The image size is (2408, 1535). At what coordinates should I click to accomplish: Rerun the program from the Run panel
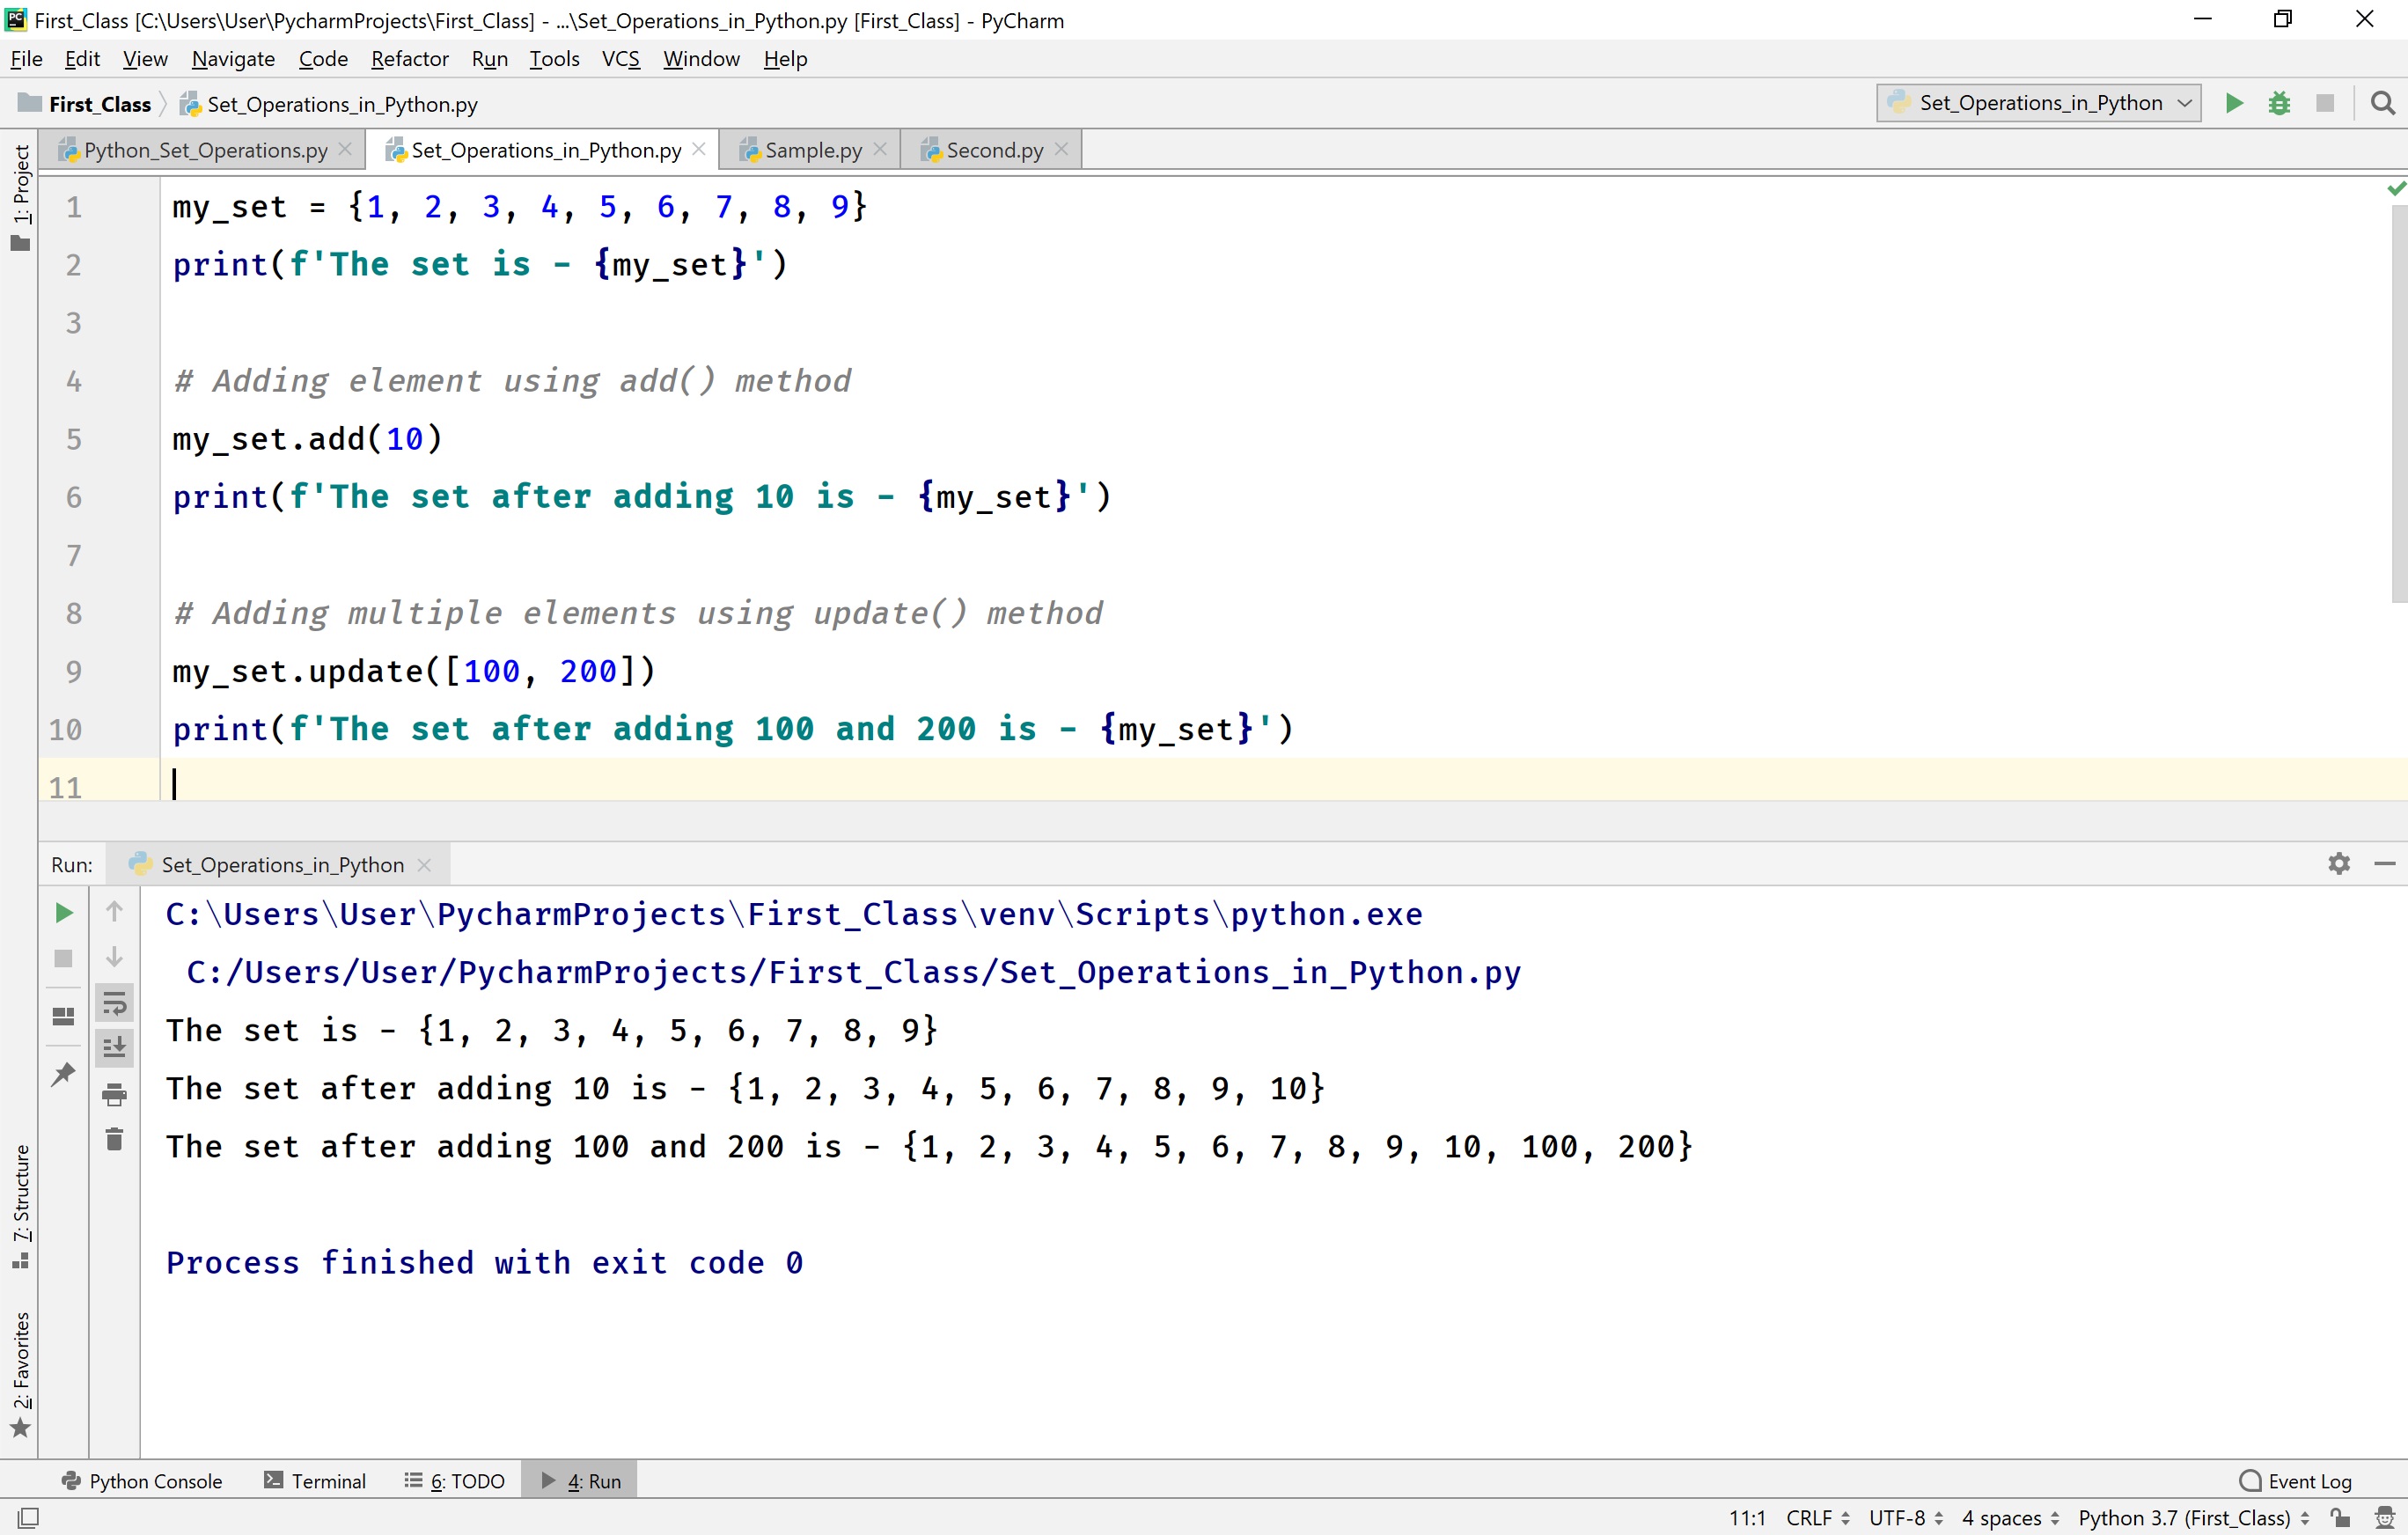click(63, 911)
